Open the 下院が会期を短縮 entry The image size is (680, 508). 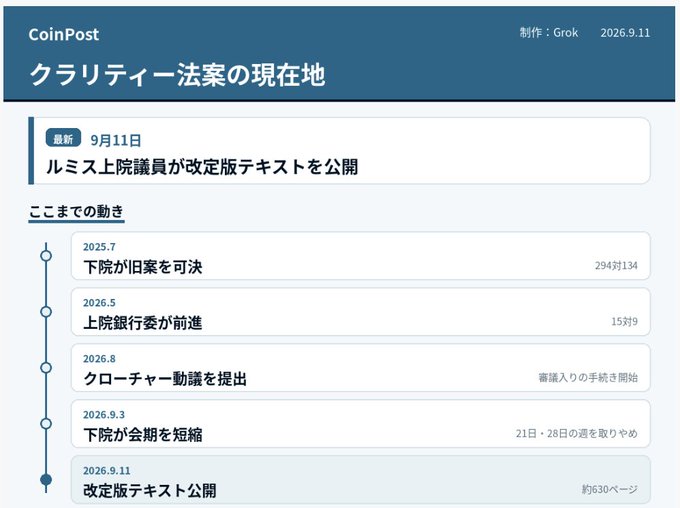[x=361, y=424]
